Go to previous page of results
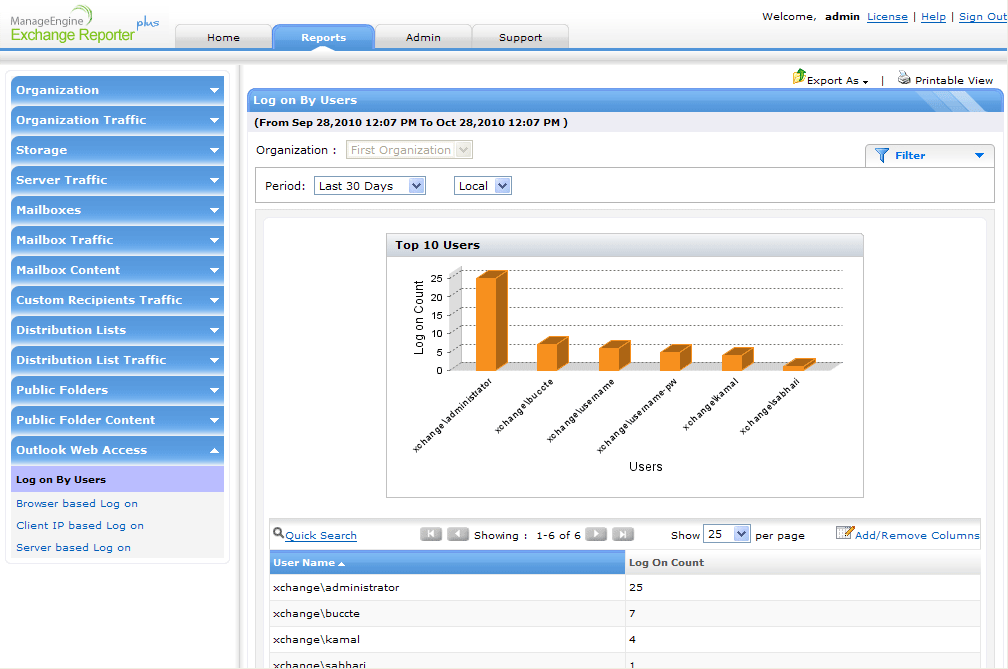Viewport: 1008px width, 669px height. point(457,534)
